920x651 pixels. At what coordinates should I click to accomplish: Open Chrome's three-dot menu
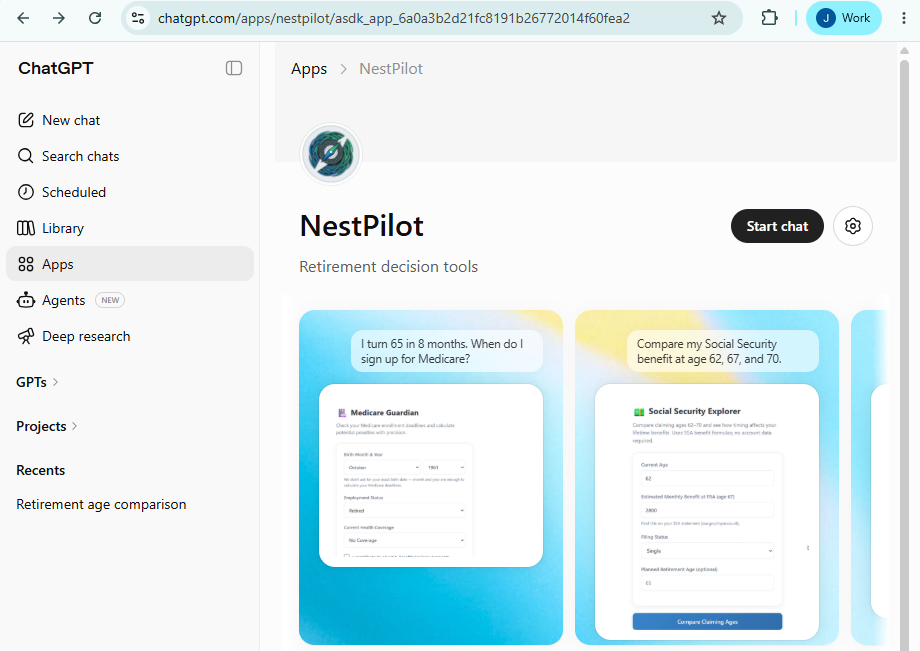click(x=904, y=18)
